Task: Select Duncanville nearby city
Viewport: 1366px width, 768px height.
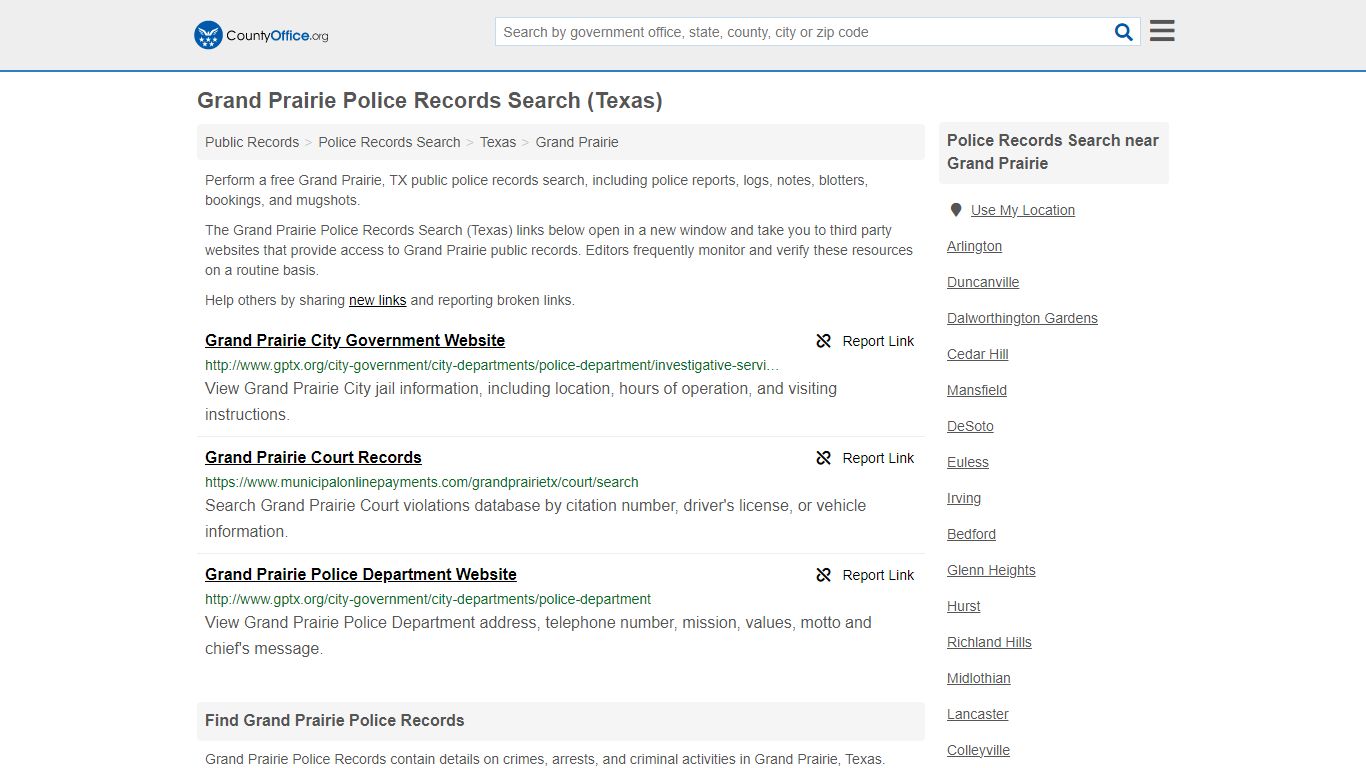Action: click(983, 282)
